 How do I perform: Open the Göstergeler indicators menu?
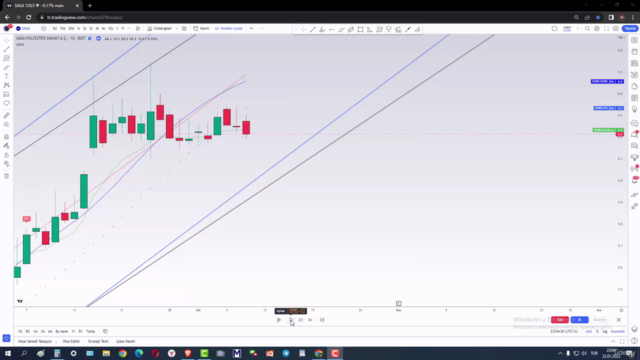click(160, 29)
